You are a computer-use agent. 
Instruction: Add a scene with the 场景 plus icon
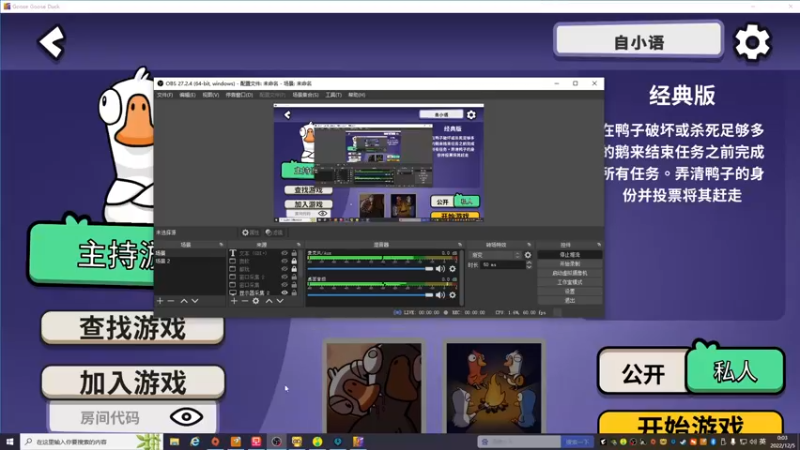click(x=160, y=301)
